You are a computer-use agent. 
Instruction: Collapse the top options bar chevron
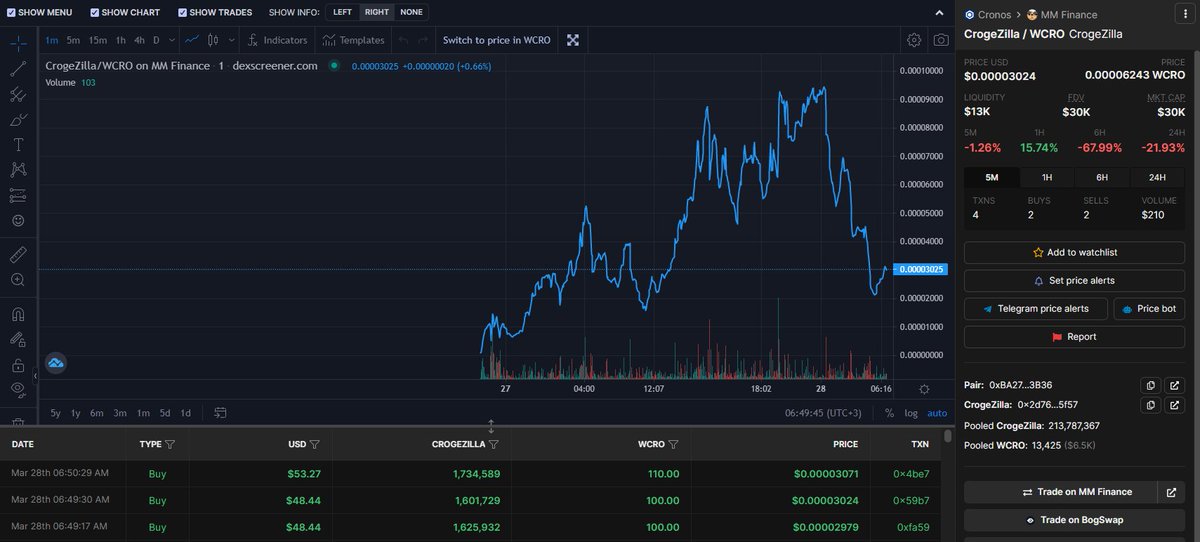coord(938,13)
